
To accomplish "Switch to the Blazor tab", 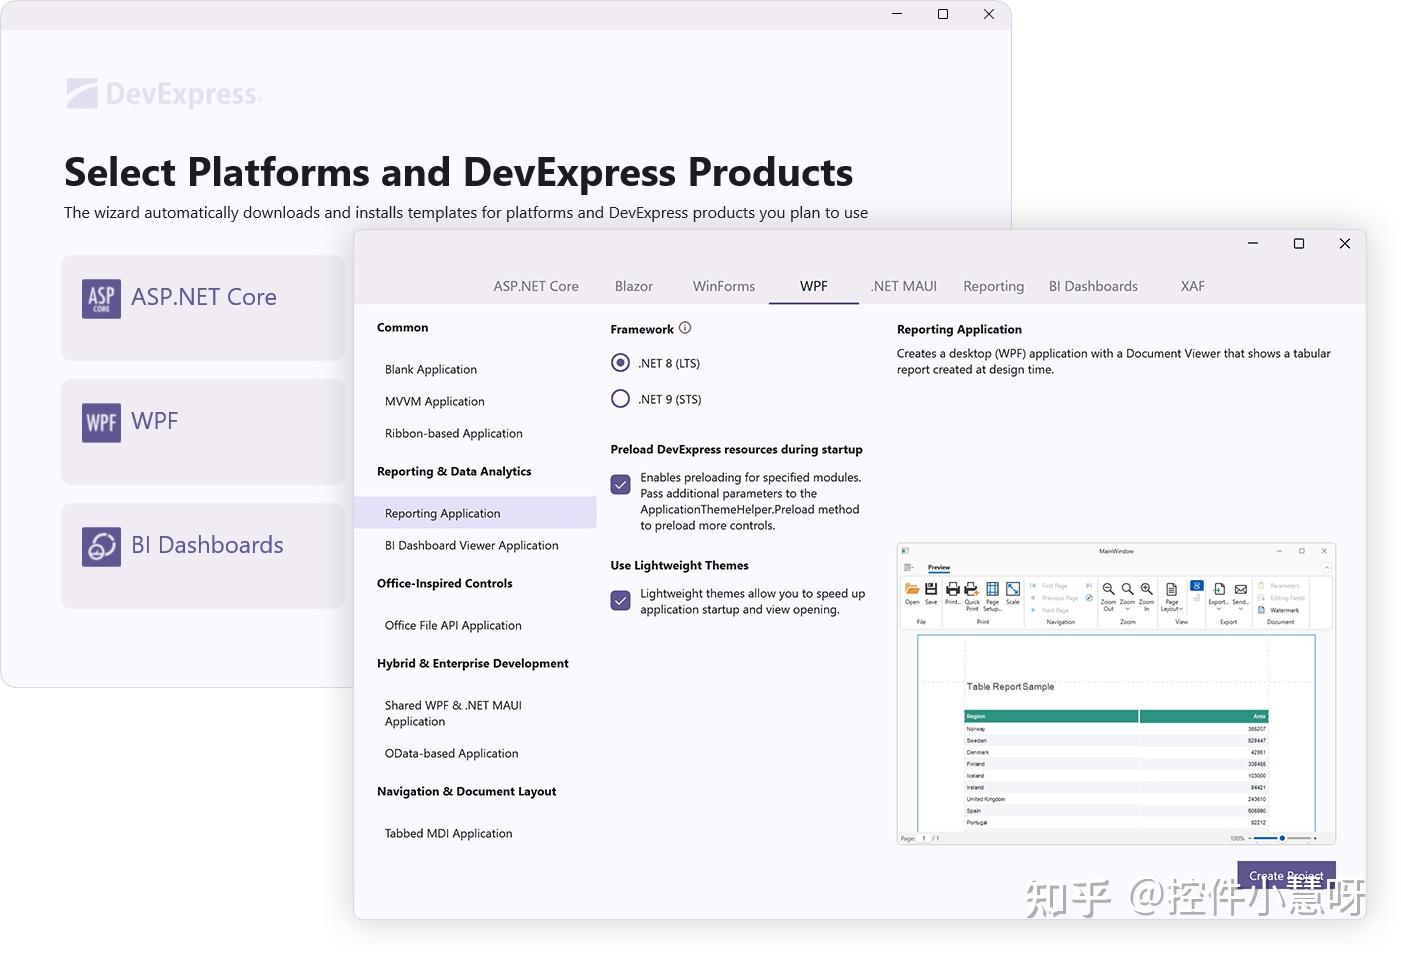I will pyautogui.click(x=633, y=286).
